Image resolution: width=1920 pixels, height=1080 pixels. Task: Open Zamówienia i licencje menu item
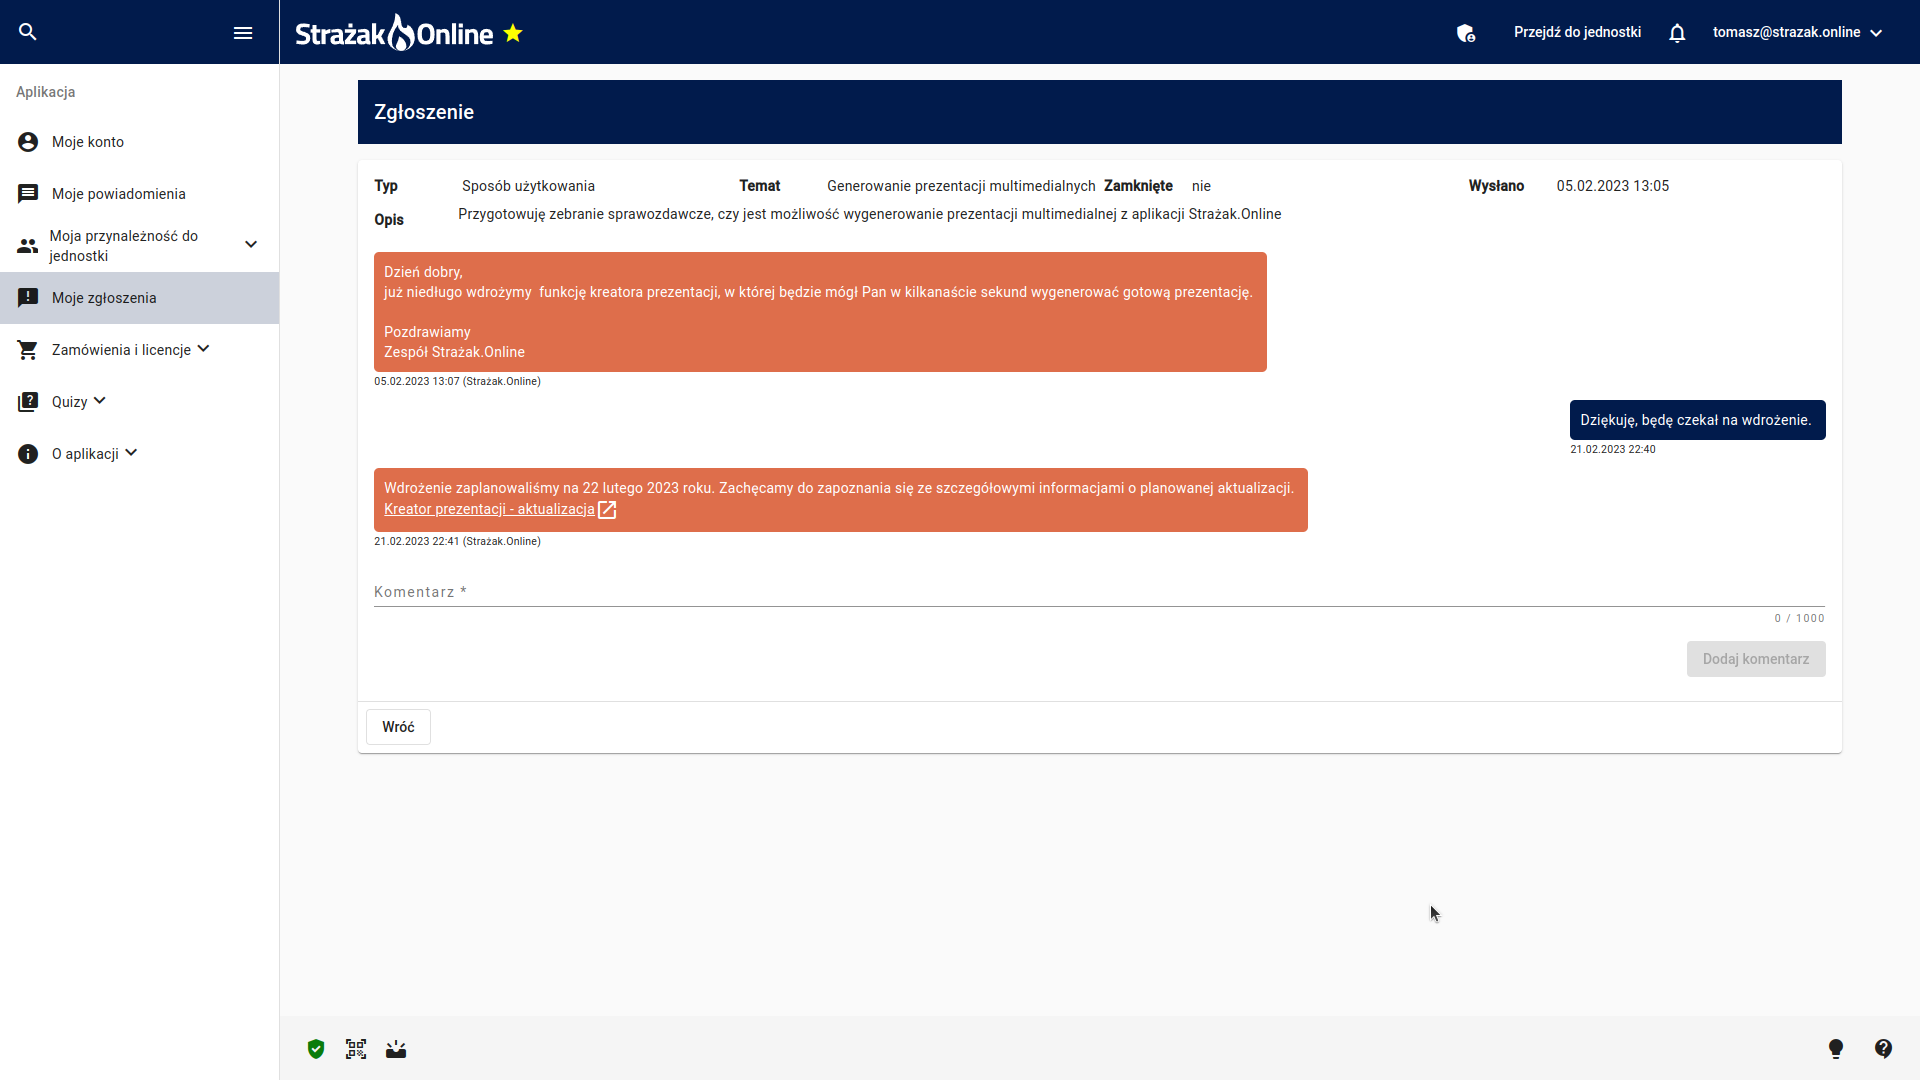[140, 350]
